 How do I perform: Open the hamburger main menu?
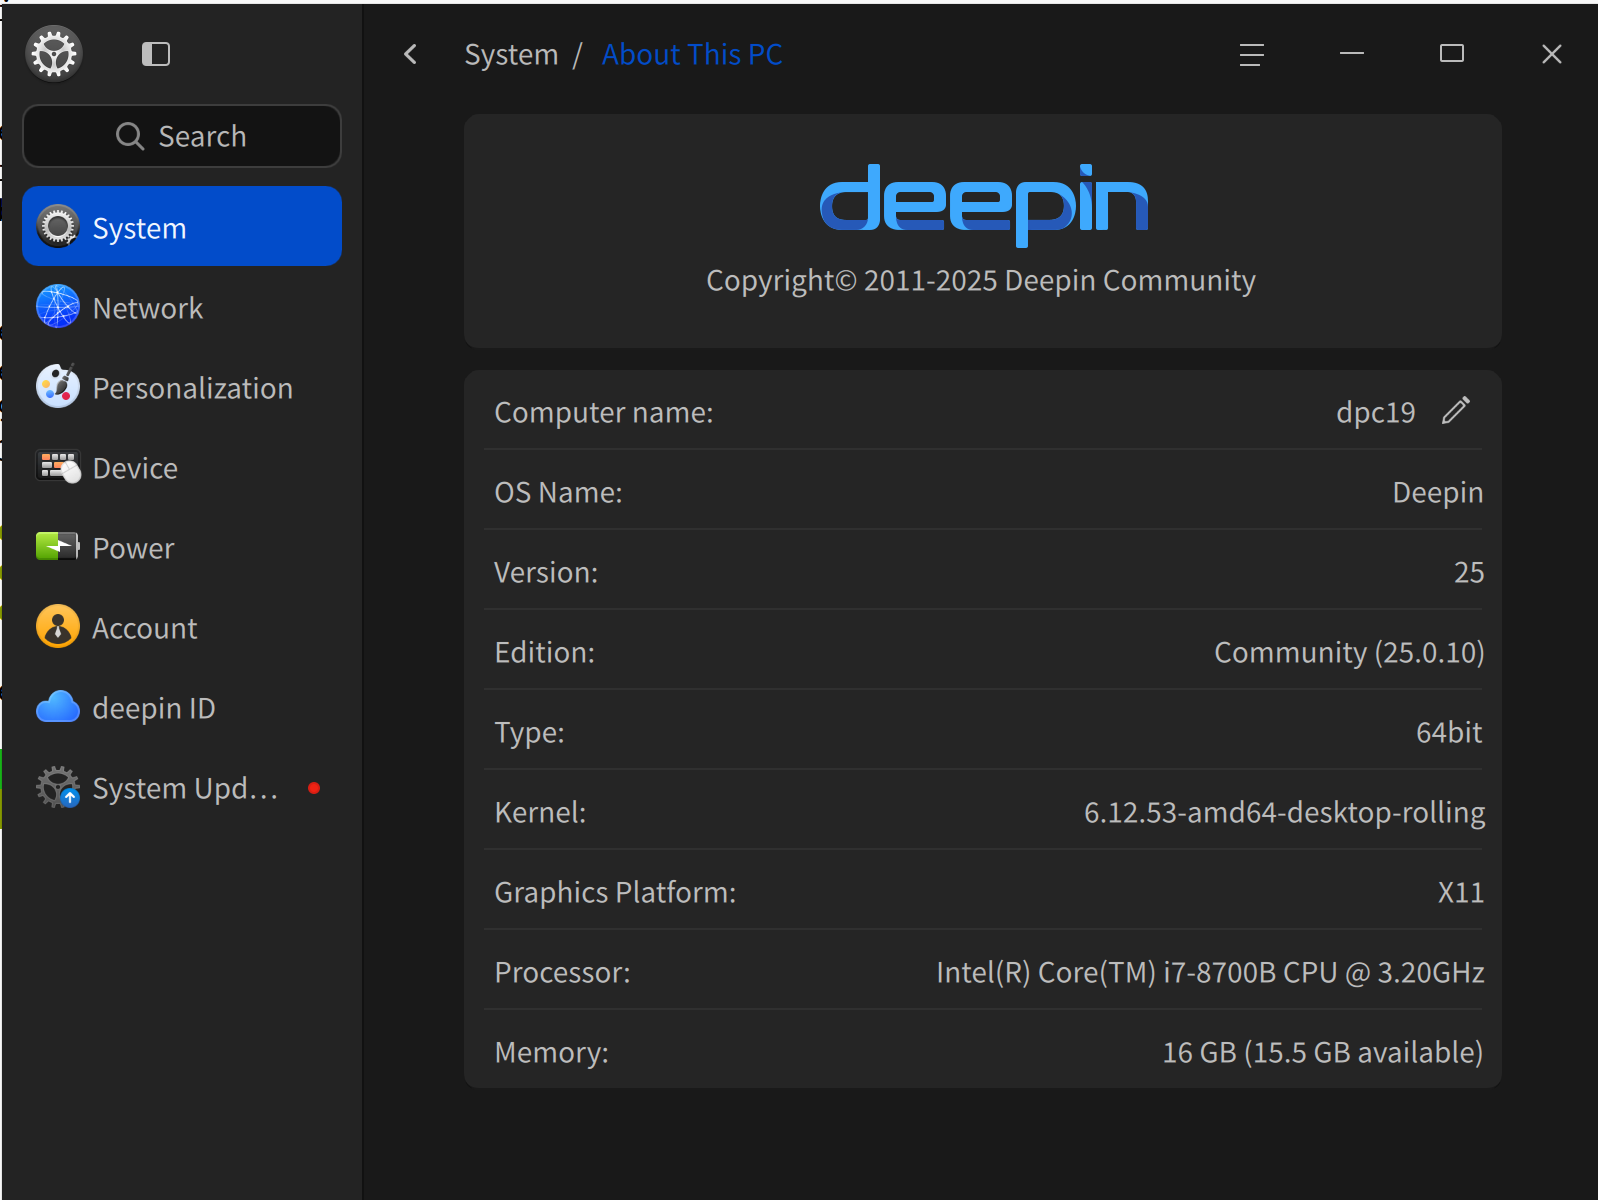(x=1252, y=54)
